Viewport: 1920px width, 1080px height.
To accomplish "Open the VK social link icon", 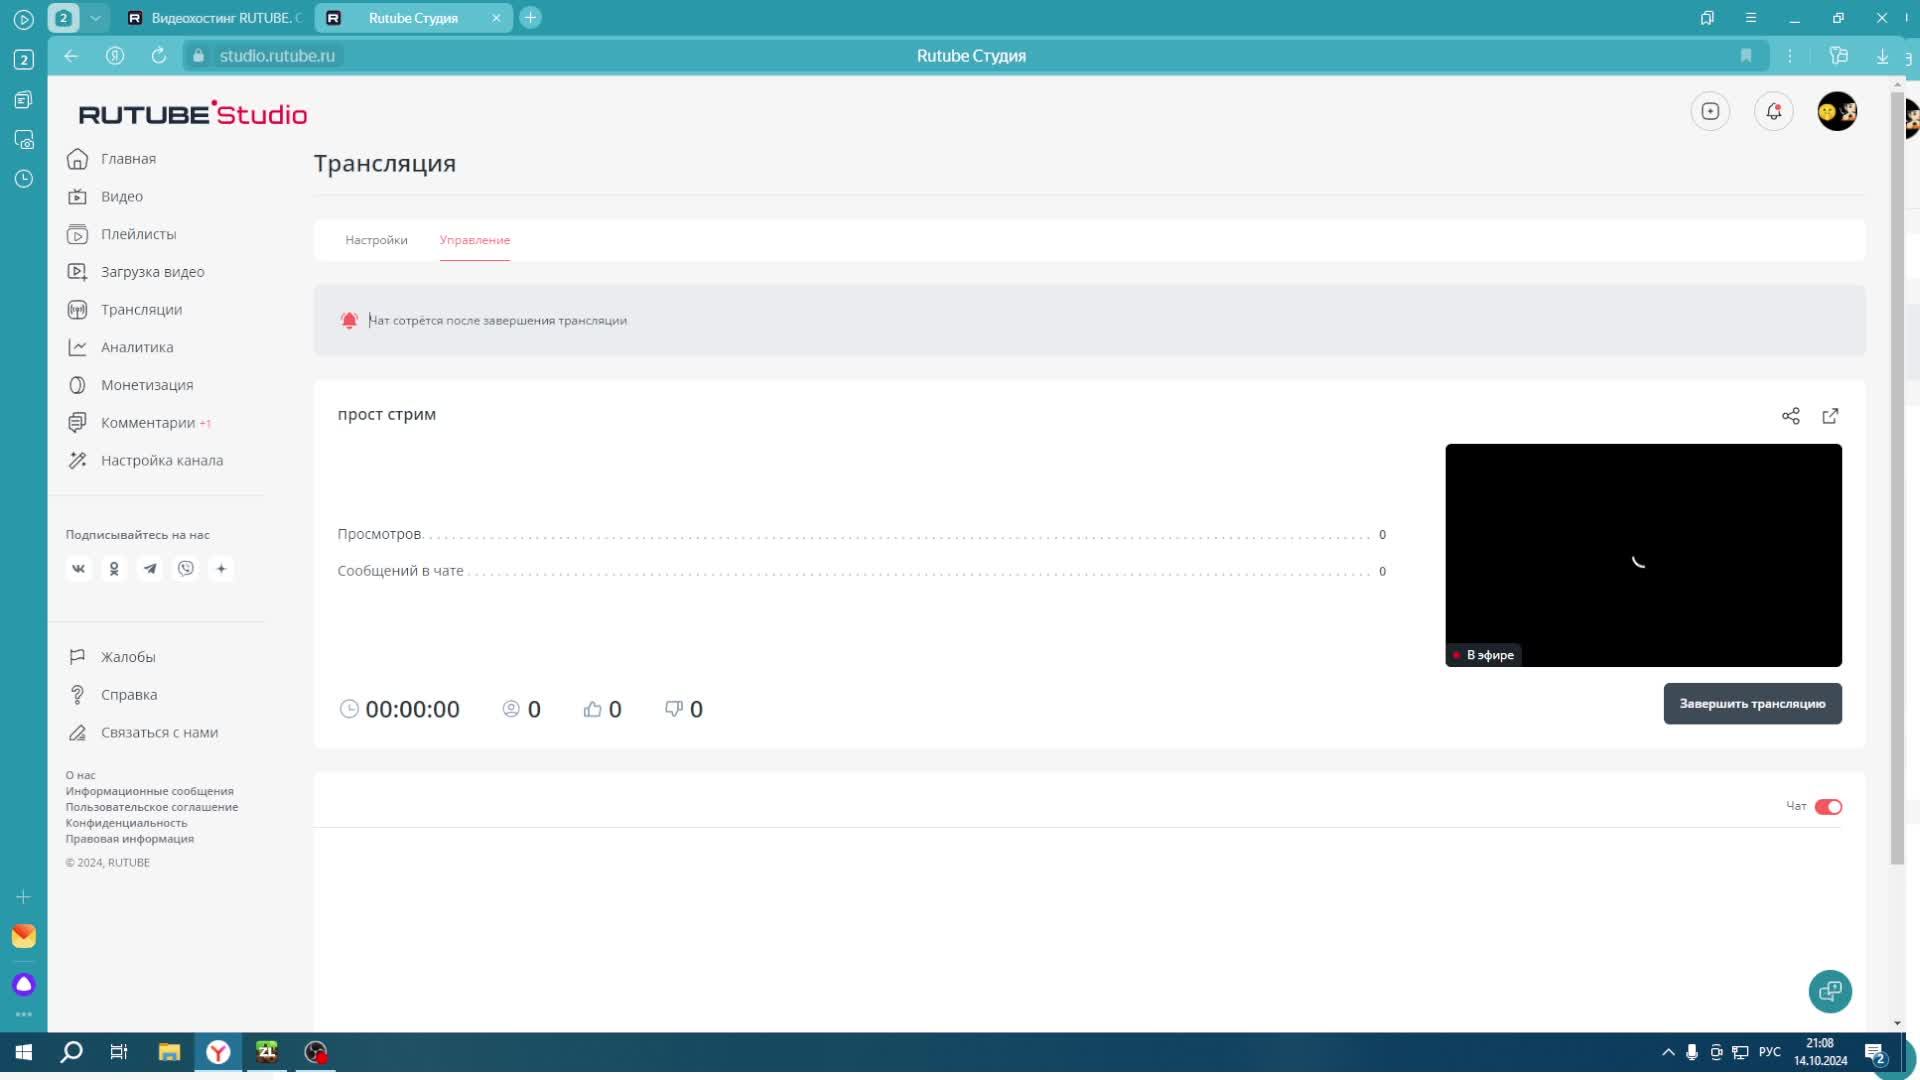I will pos(78,568).
